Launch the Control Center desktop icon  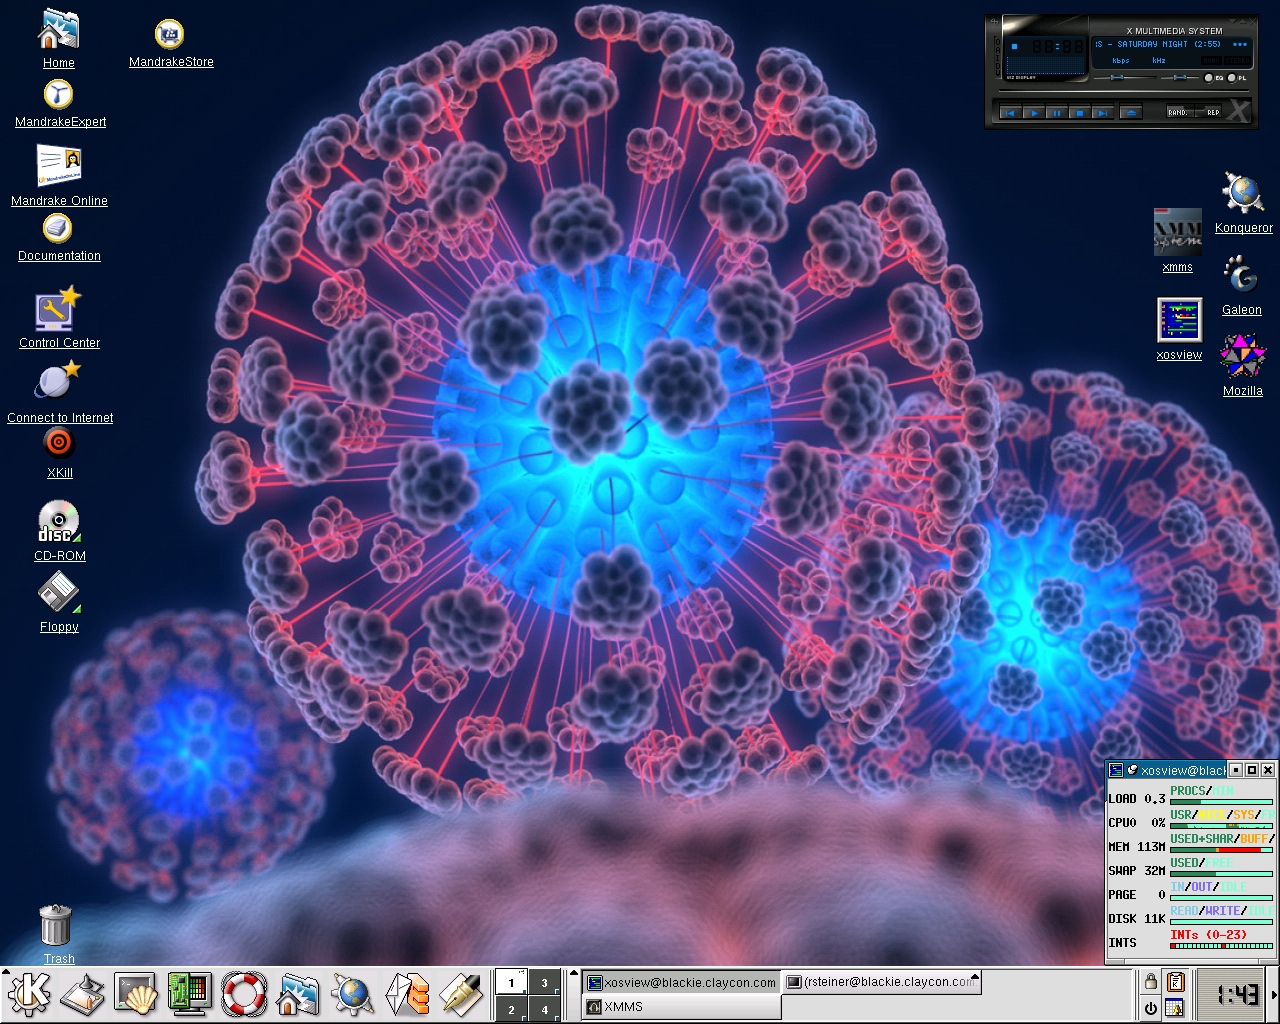[59, 317]
